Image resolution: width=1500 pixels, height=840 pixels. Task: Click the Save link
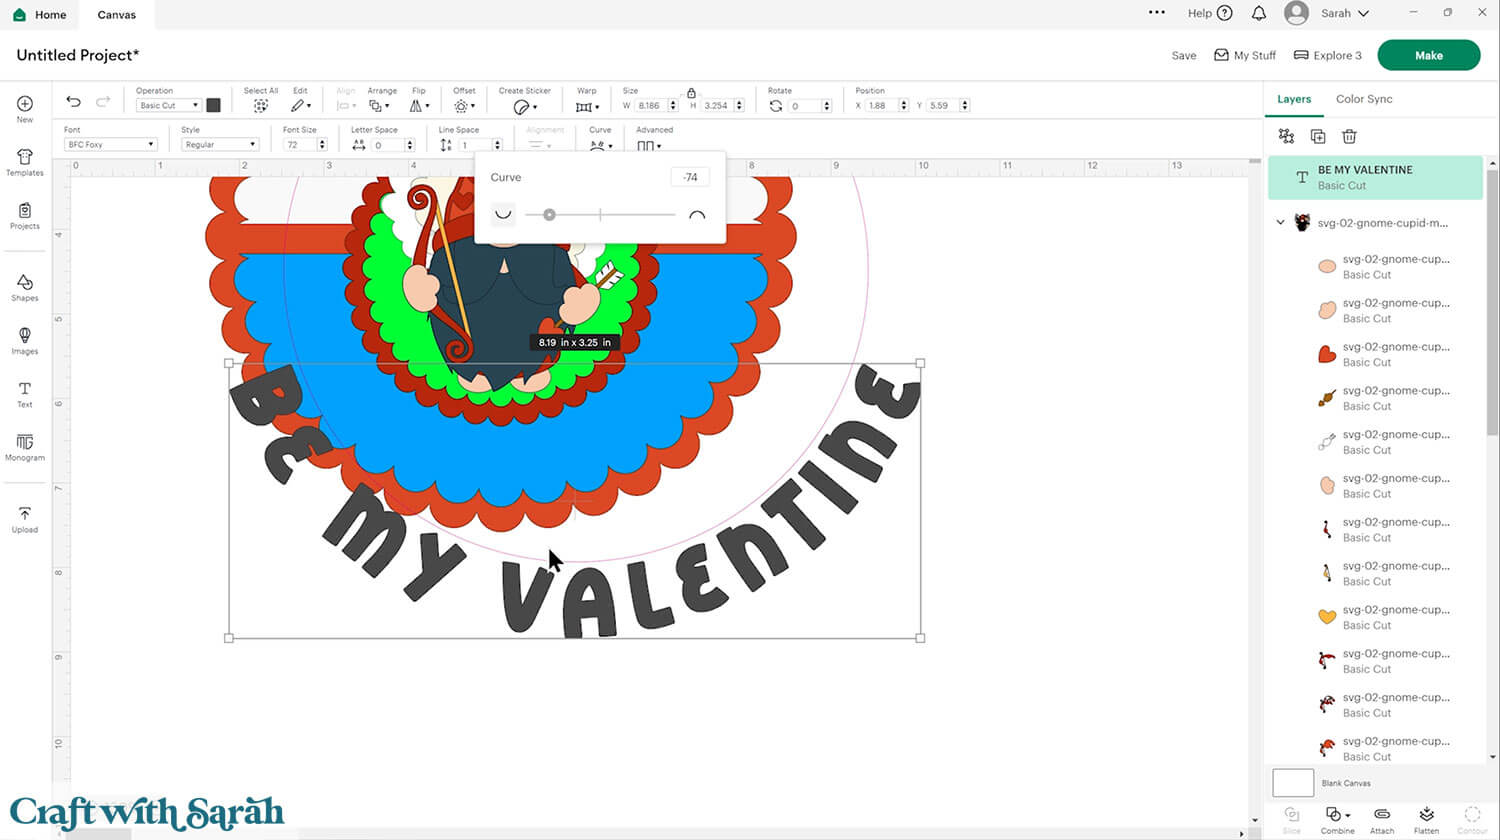click(1184, 56)
